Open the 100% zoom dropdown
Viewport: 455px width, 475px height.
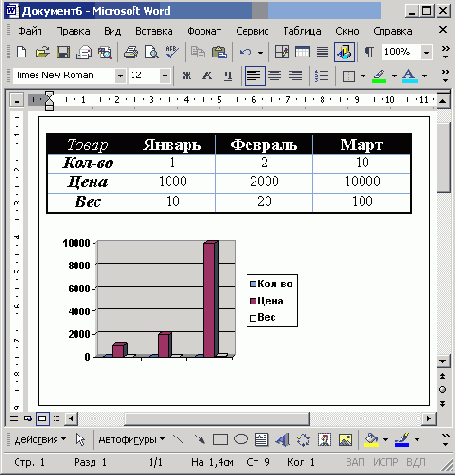(x=426, y=52)
